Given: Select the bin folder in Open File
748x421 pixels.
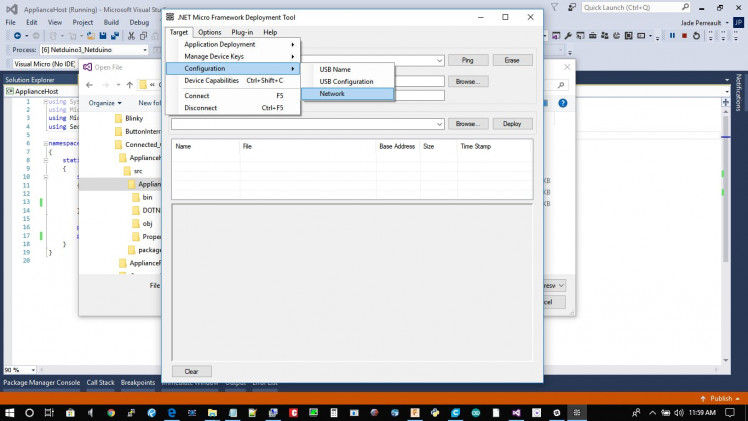Looking at the screenshot, I should point(142,197).
